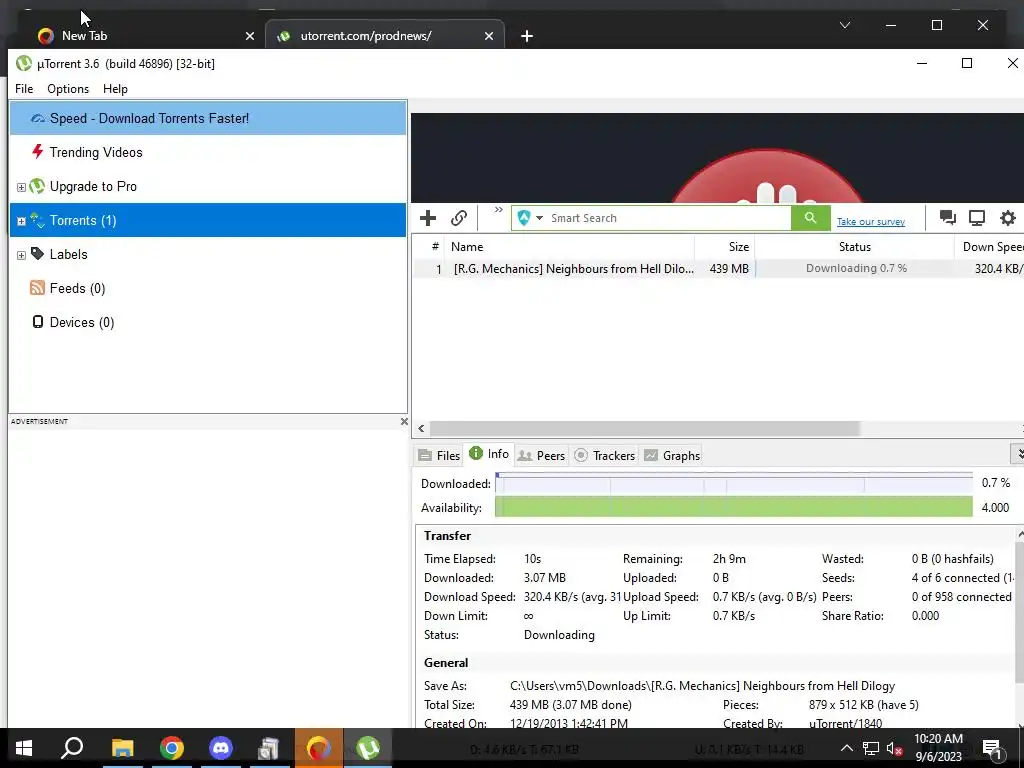Open Discord from taskbar
The image size is (1024, 768).
point(221,748)
